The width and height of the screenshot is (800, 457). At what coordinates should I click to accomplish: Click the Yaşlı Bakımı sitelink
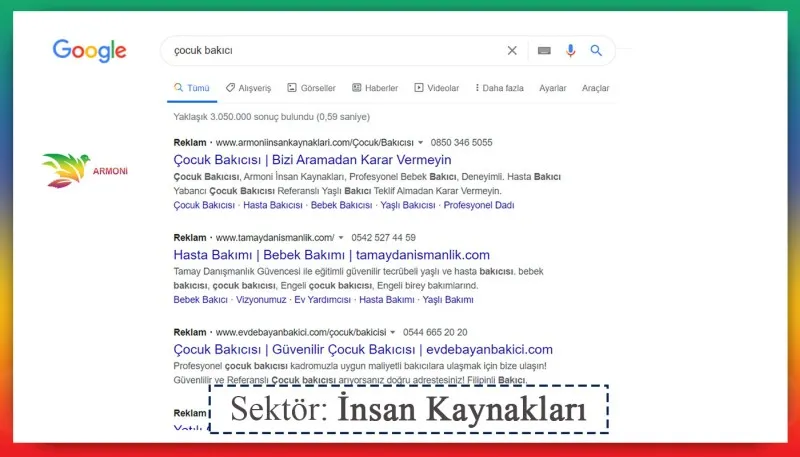click(x=448, y=300)
